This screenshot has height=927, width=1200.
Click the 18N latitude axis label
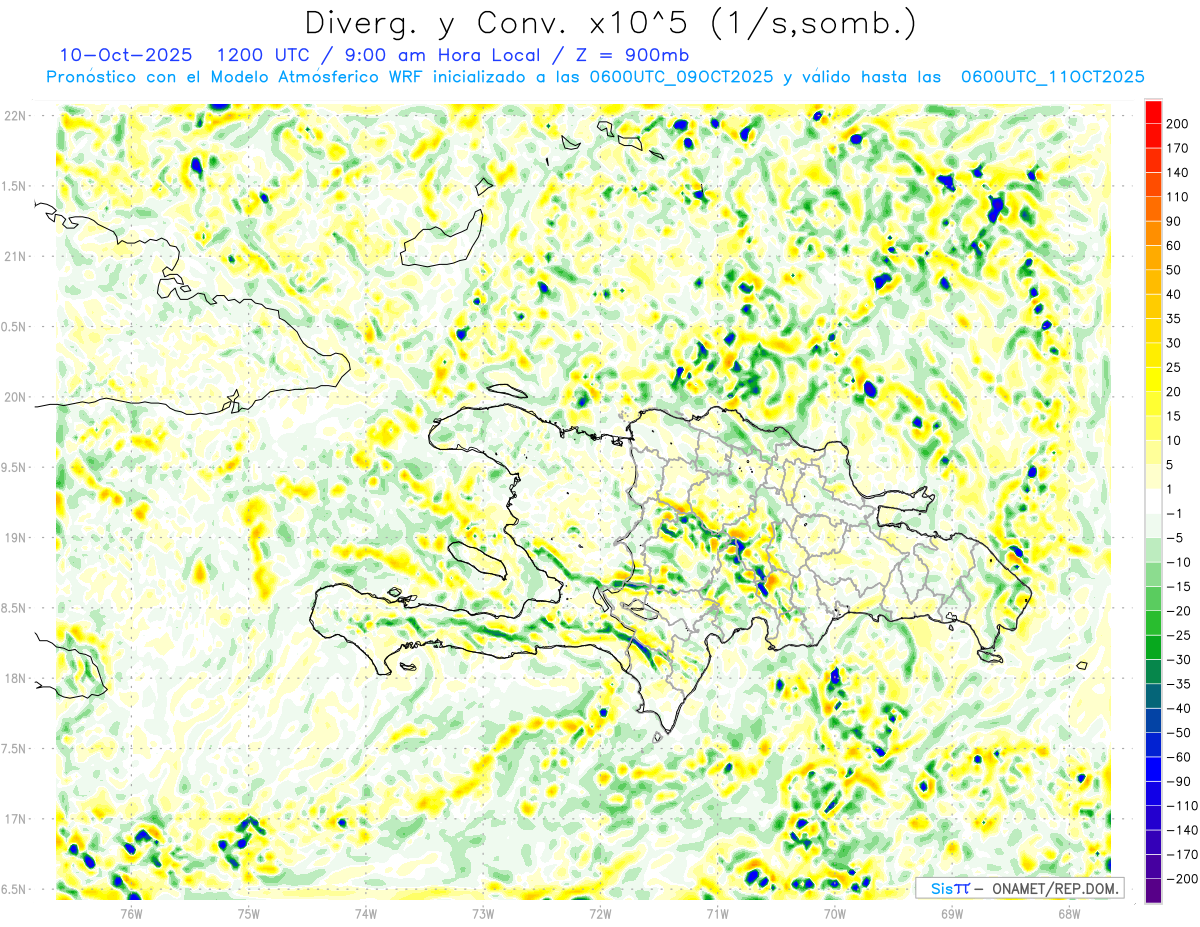[15, 678]
